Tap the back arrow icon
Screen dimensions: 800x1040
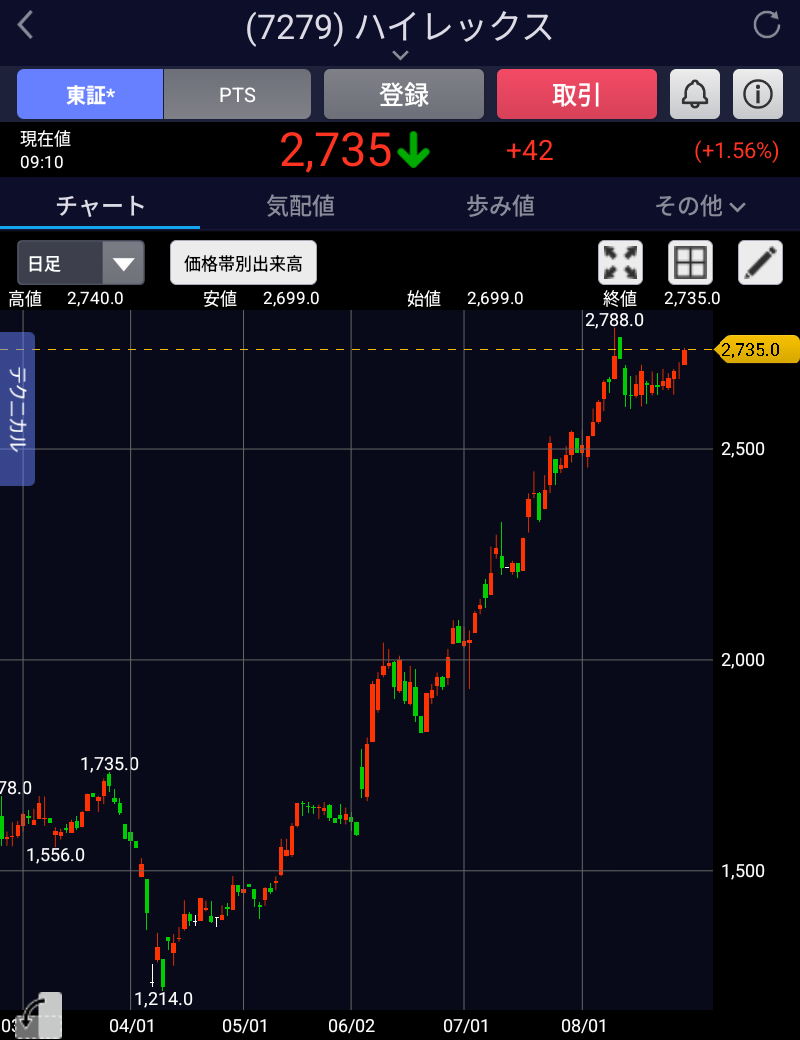tap(26, 26)
